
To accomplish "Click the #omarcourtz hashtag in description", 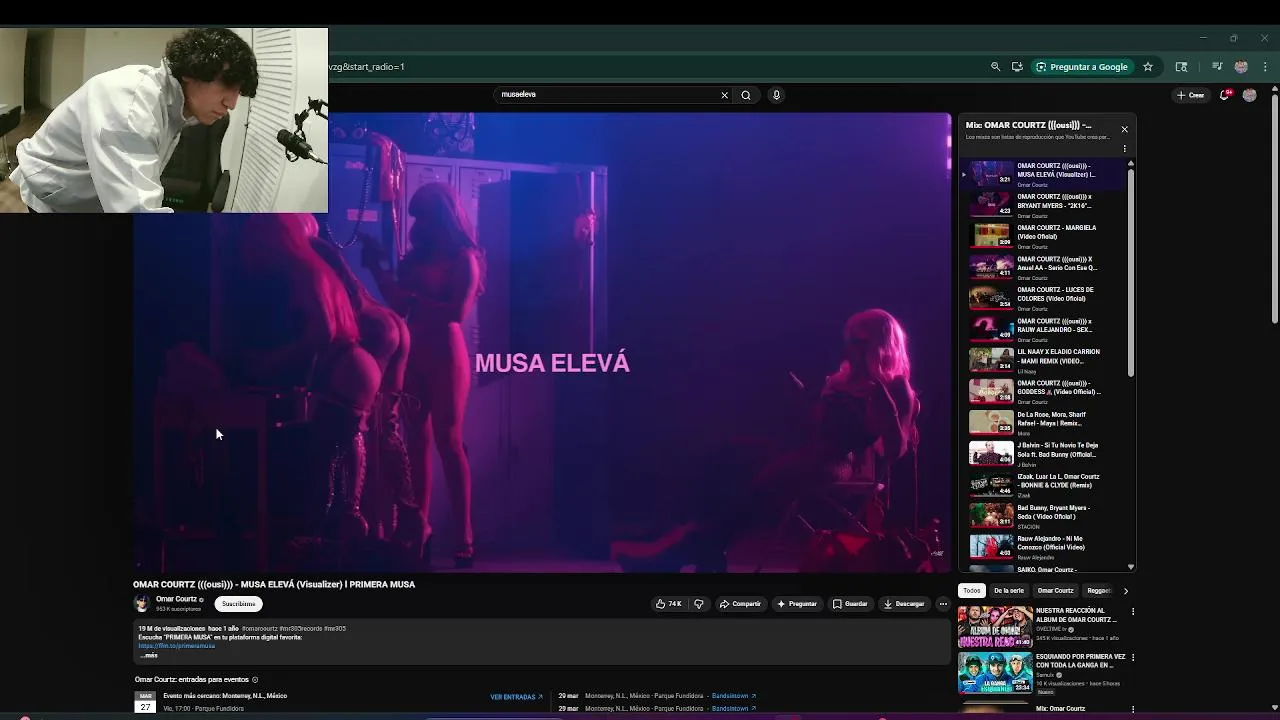I will click(260, 629).
